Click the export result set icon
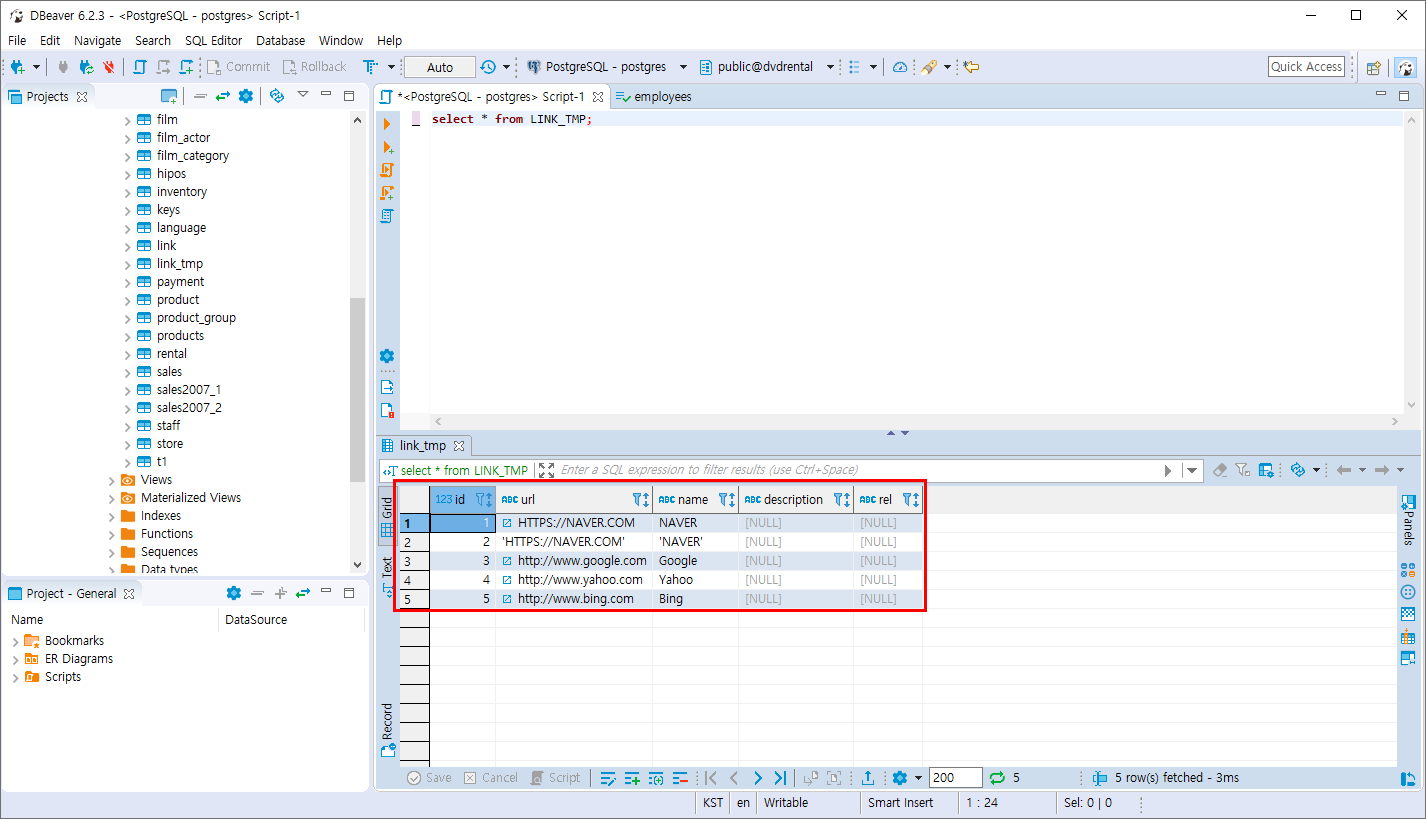The image size is (1426, 819). [x=868, y=778]
